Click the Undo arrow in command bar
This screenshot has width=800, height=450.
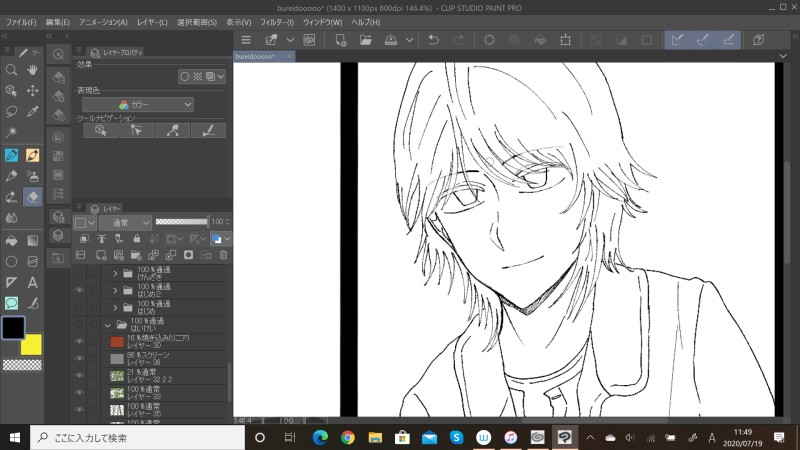(432, 40)
